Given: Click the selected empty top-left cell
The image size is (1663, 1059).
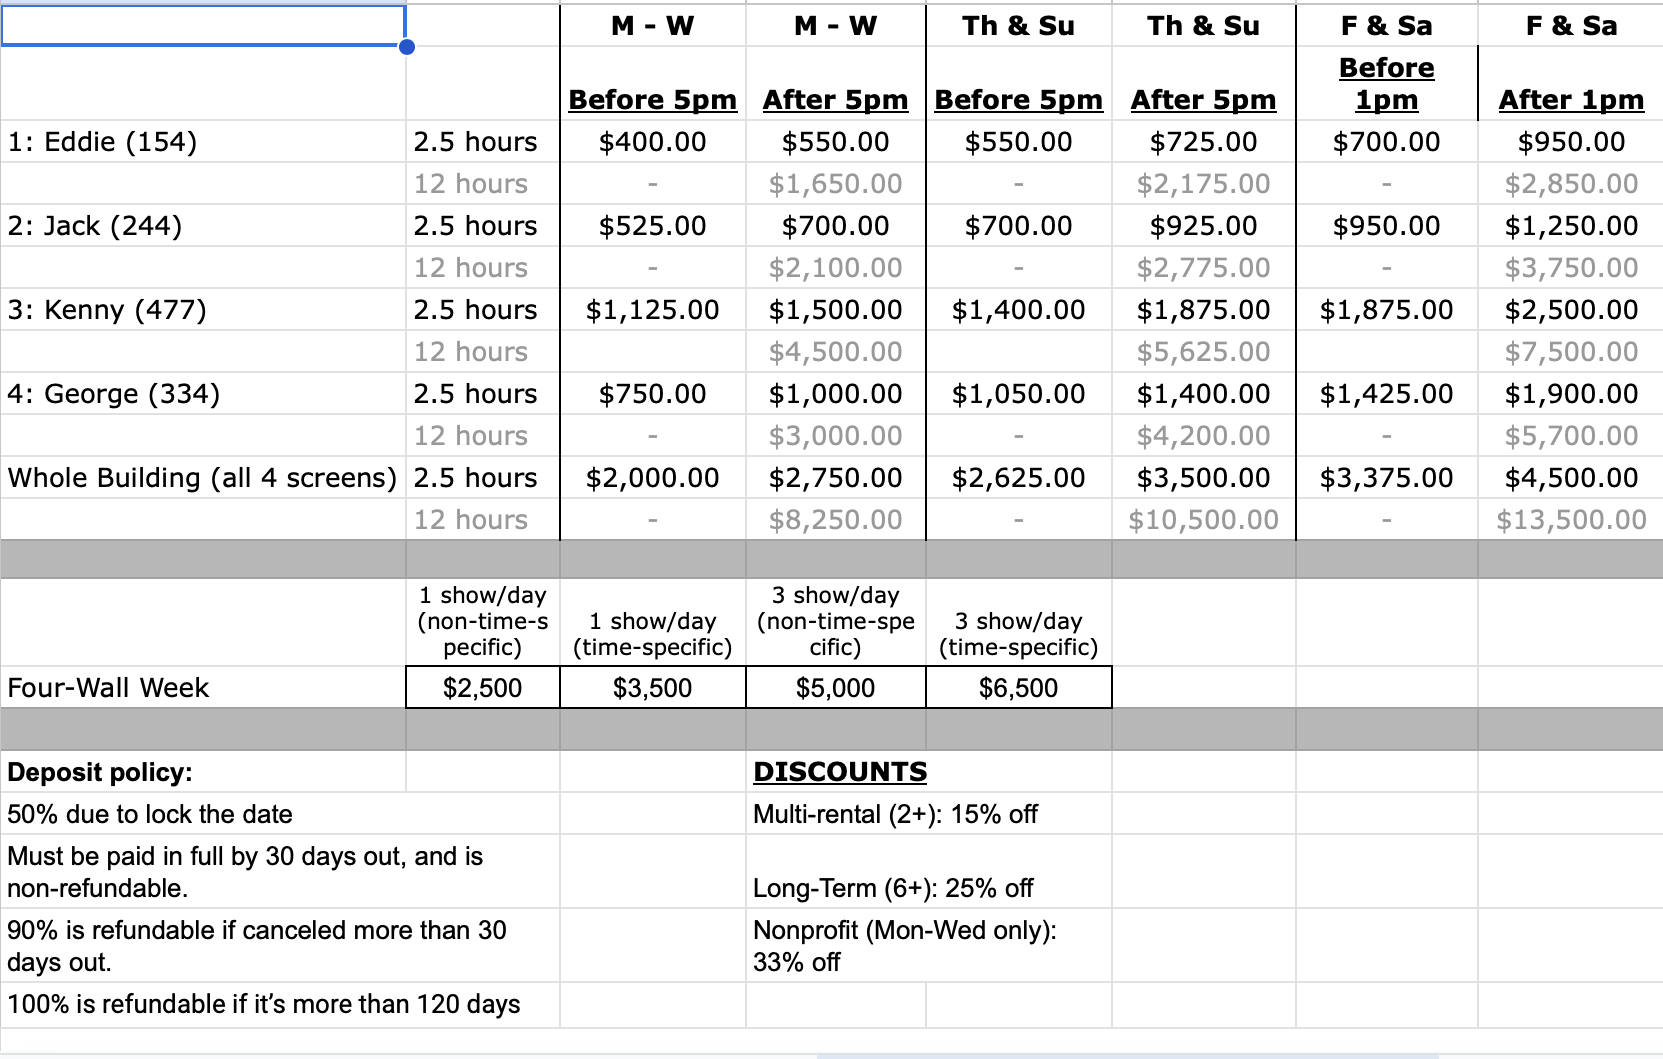Looking at the screenshot, I should pos(203,25).
